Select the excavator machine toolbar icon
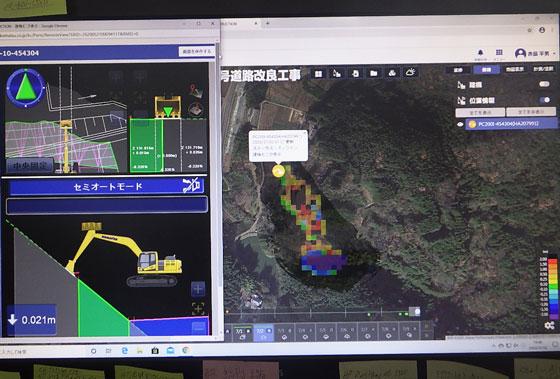Screen dimensions: 560x379 (337, 74)
